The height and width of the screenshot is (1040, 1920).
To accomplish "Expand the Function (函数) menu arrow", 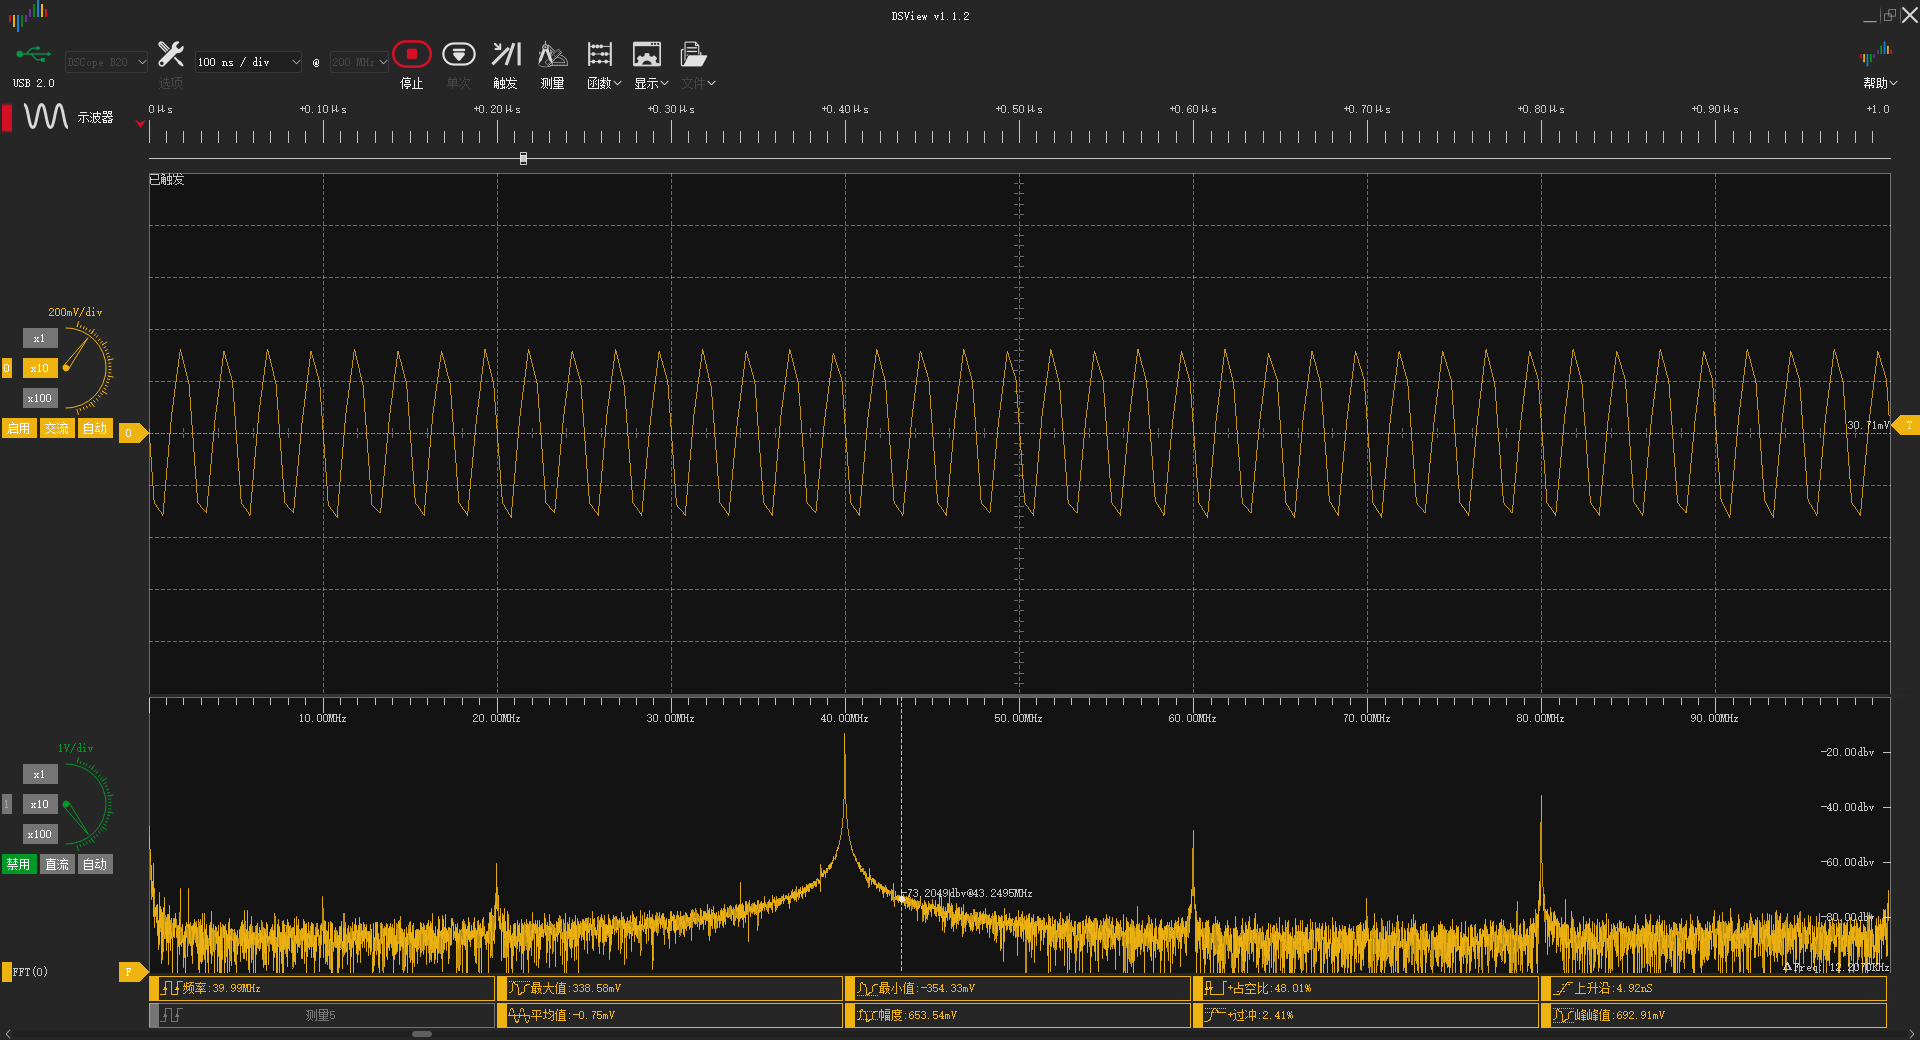I will click(617, 84).
